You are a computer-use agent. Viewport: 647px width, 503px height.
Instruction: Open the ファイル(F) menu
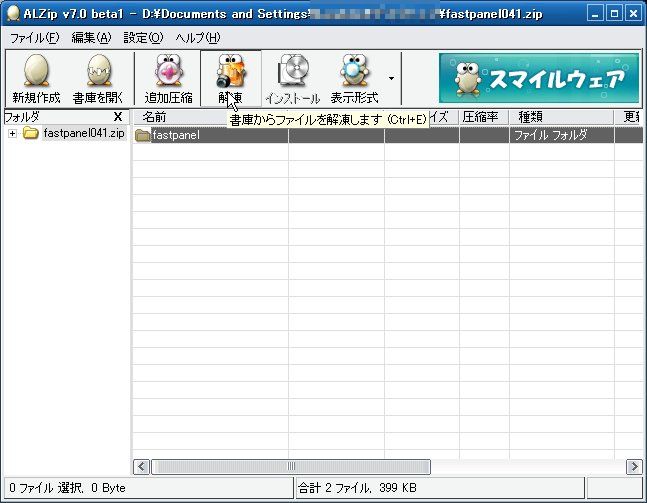coord(35,38)
